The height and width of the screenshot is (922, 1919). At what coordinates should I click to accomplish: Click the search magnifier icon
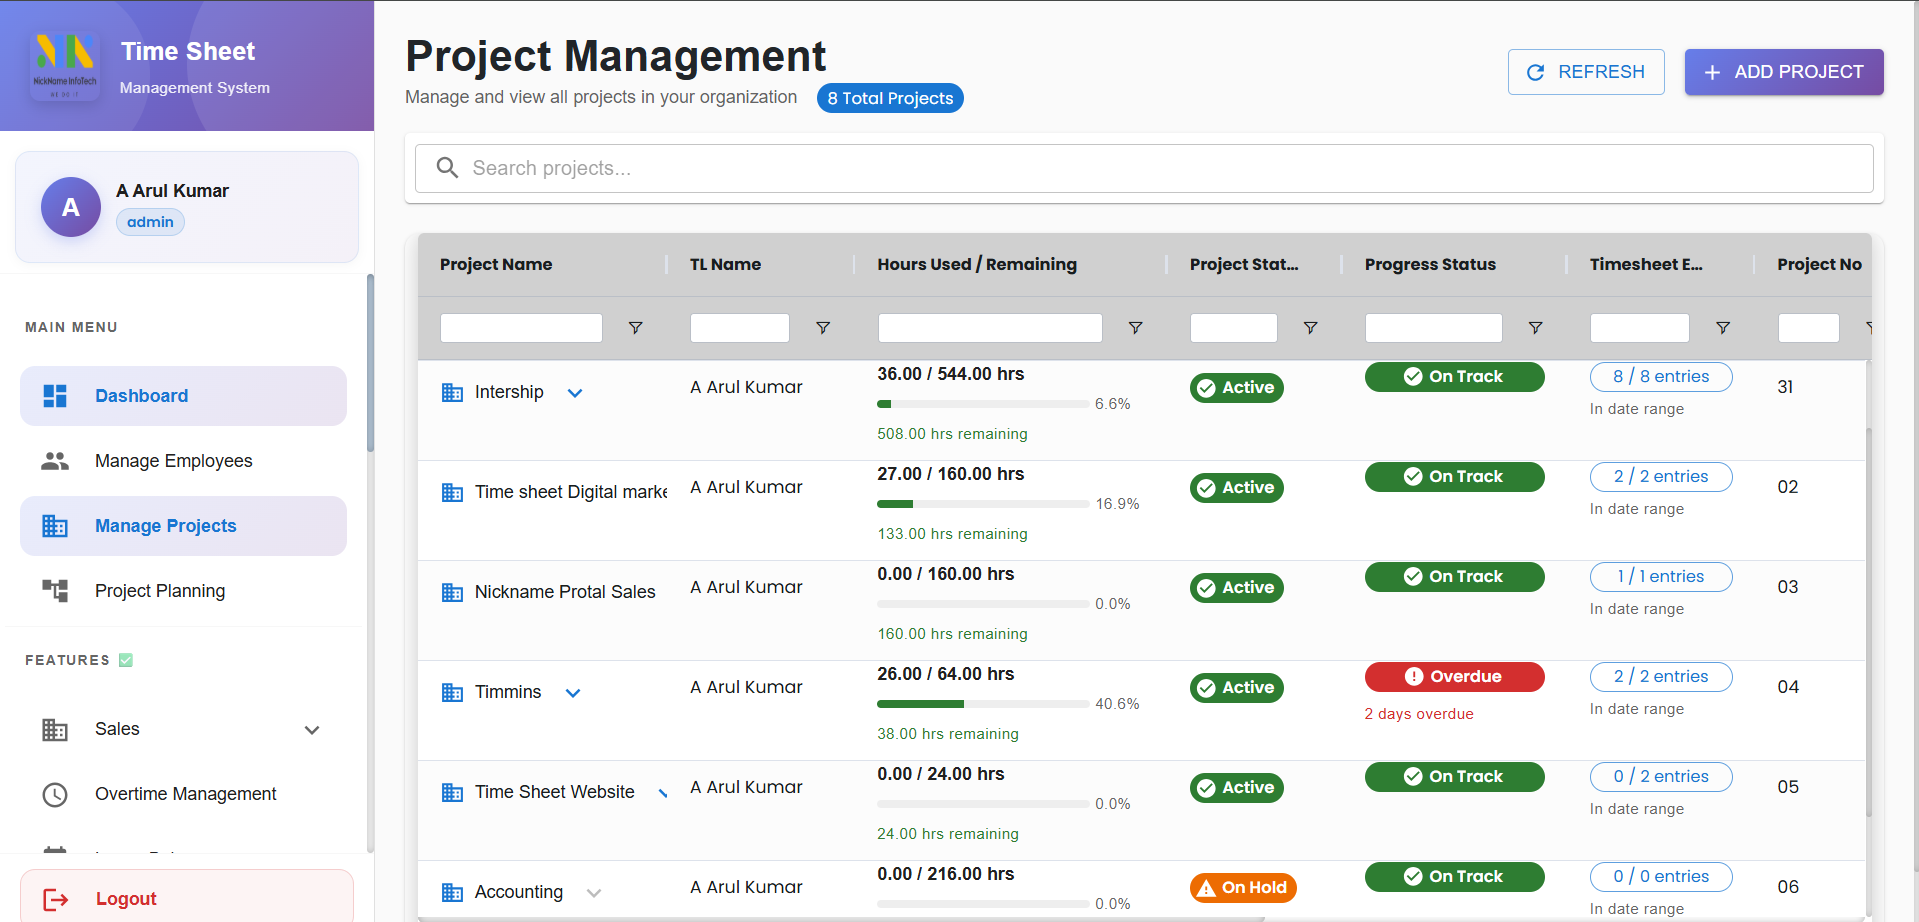point(447,168)
